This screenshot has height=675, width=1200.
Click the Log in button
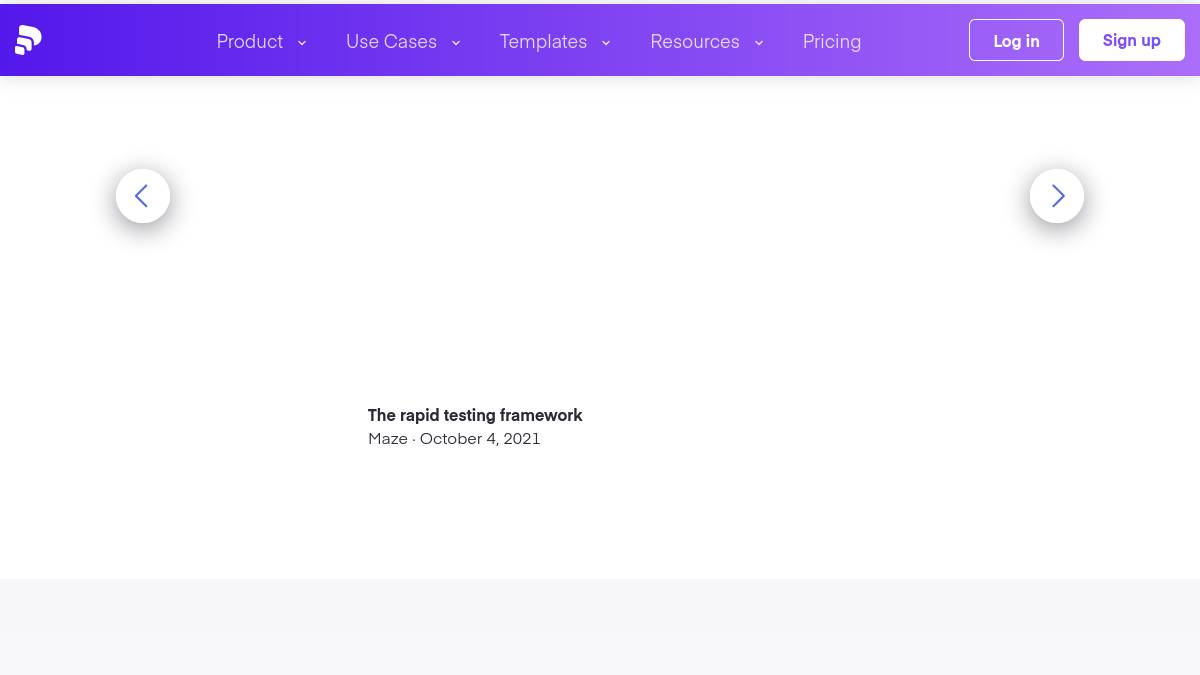(x=1016, y=40)
